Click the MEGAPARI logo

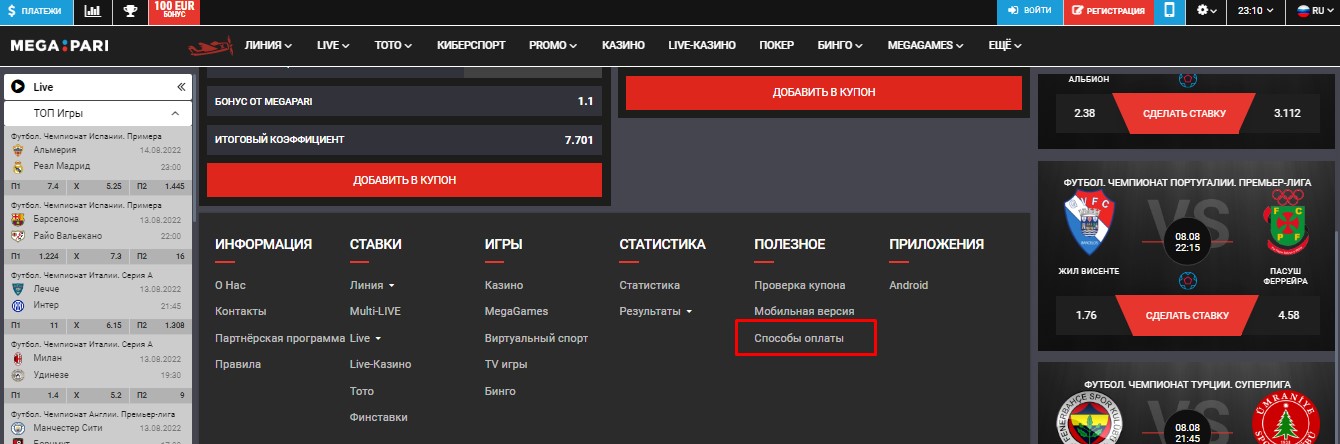(60, 46)
